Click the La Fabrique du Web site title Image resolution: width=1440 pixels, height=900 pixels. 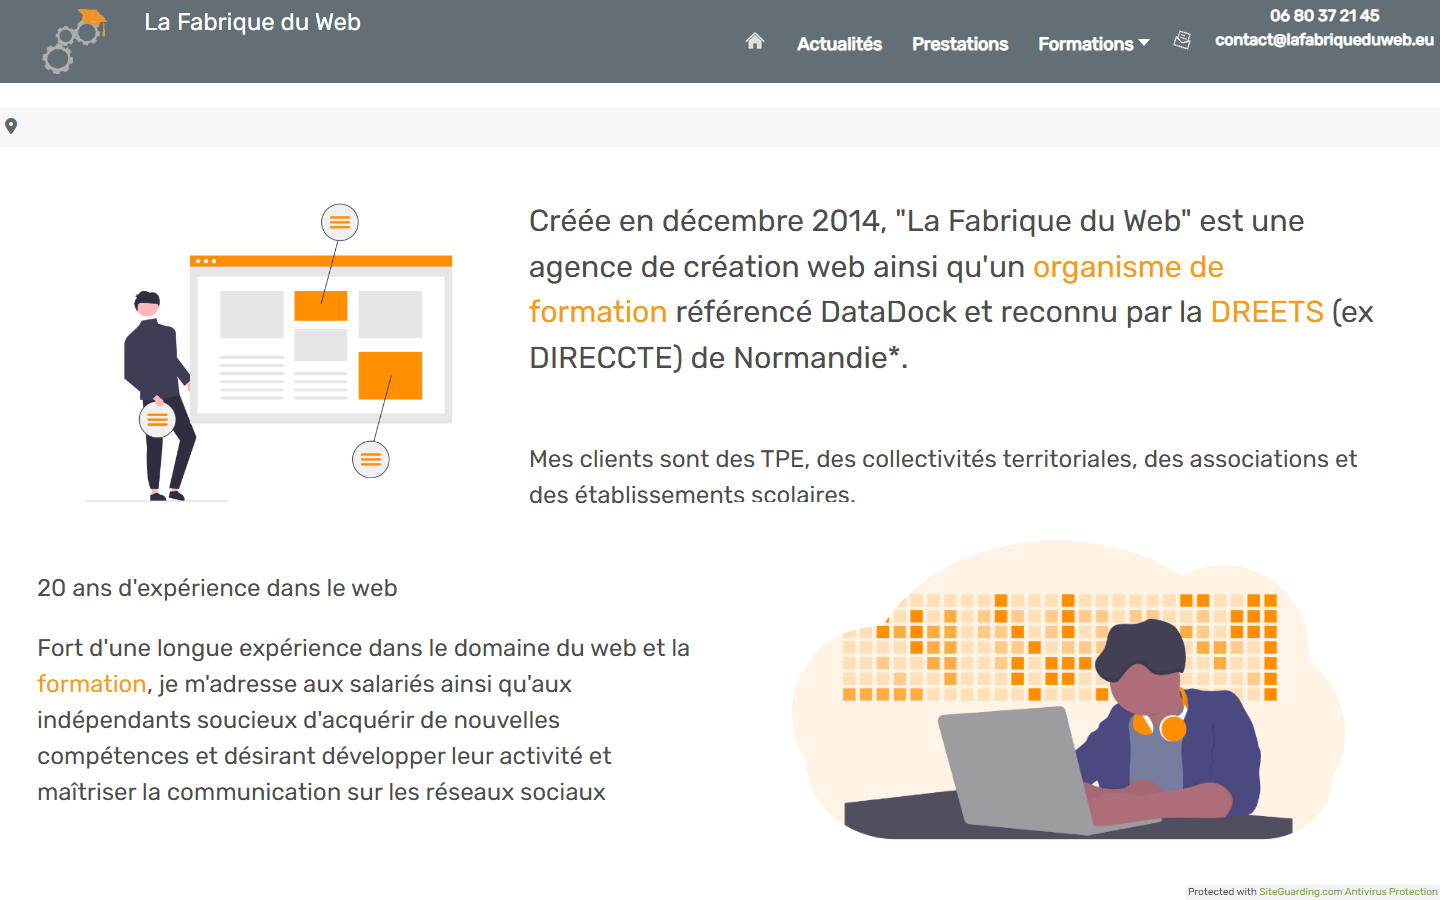click(x=252, y=22)
